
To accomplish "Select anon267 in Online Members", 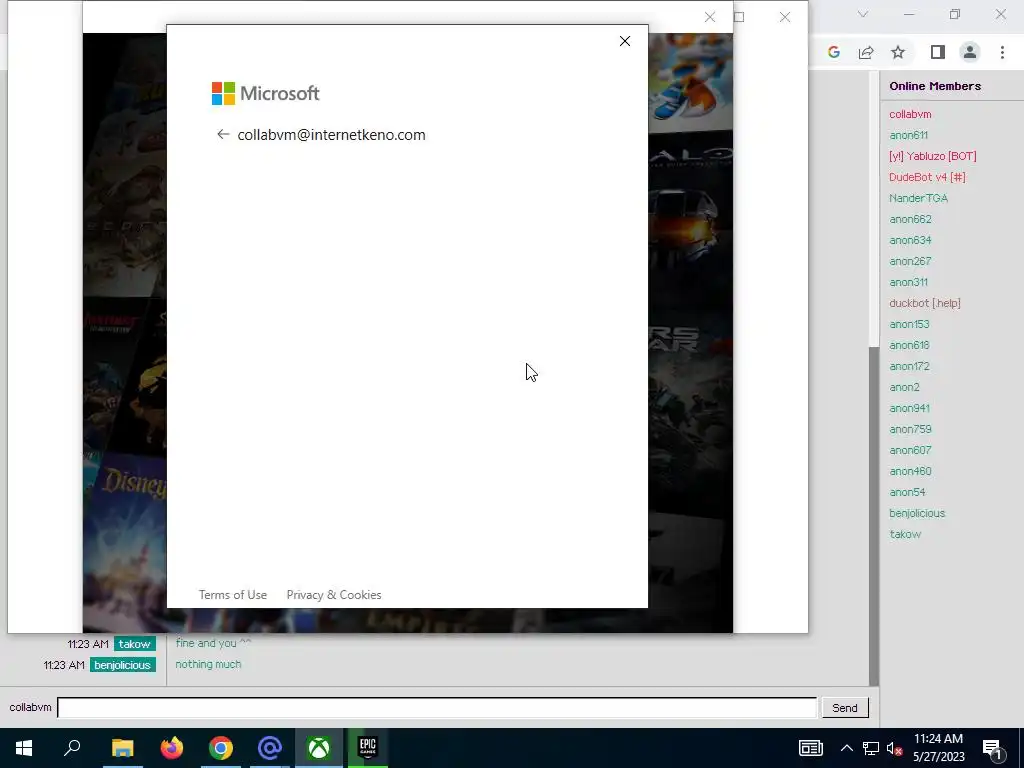I will pos(910,261).
